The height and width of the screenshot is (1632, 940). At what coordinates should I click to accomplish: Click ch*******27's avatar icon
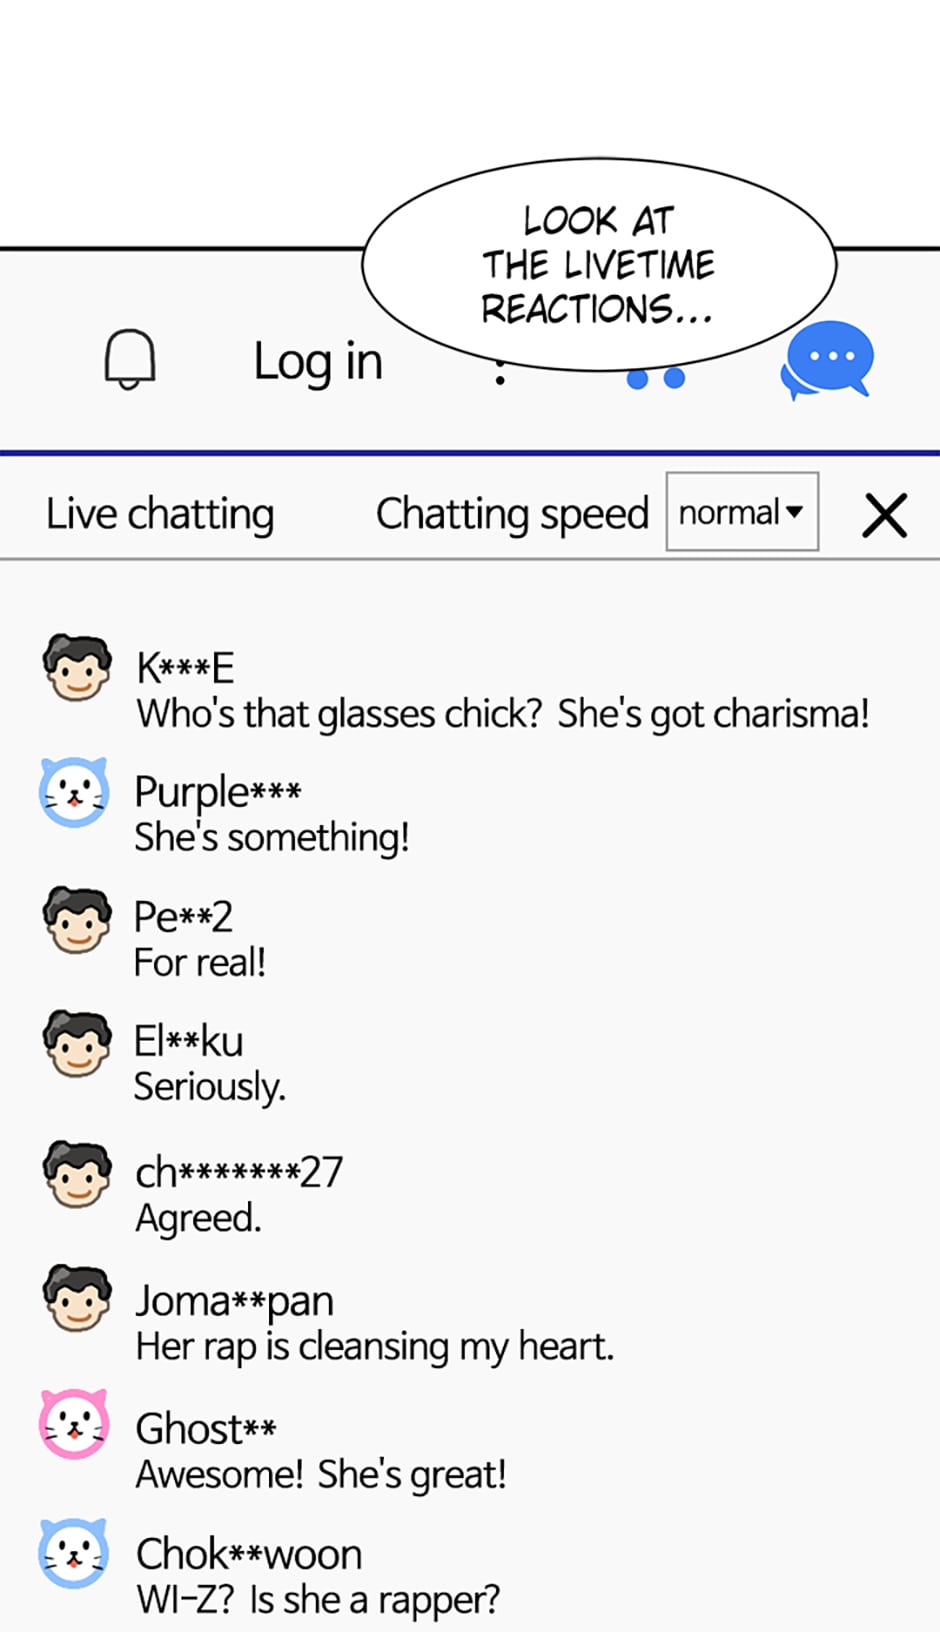[x=77, y=1173]
